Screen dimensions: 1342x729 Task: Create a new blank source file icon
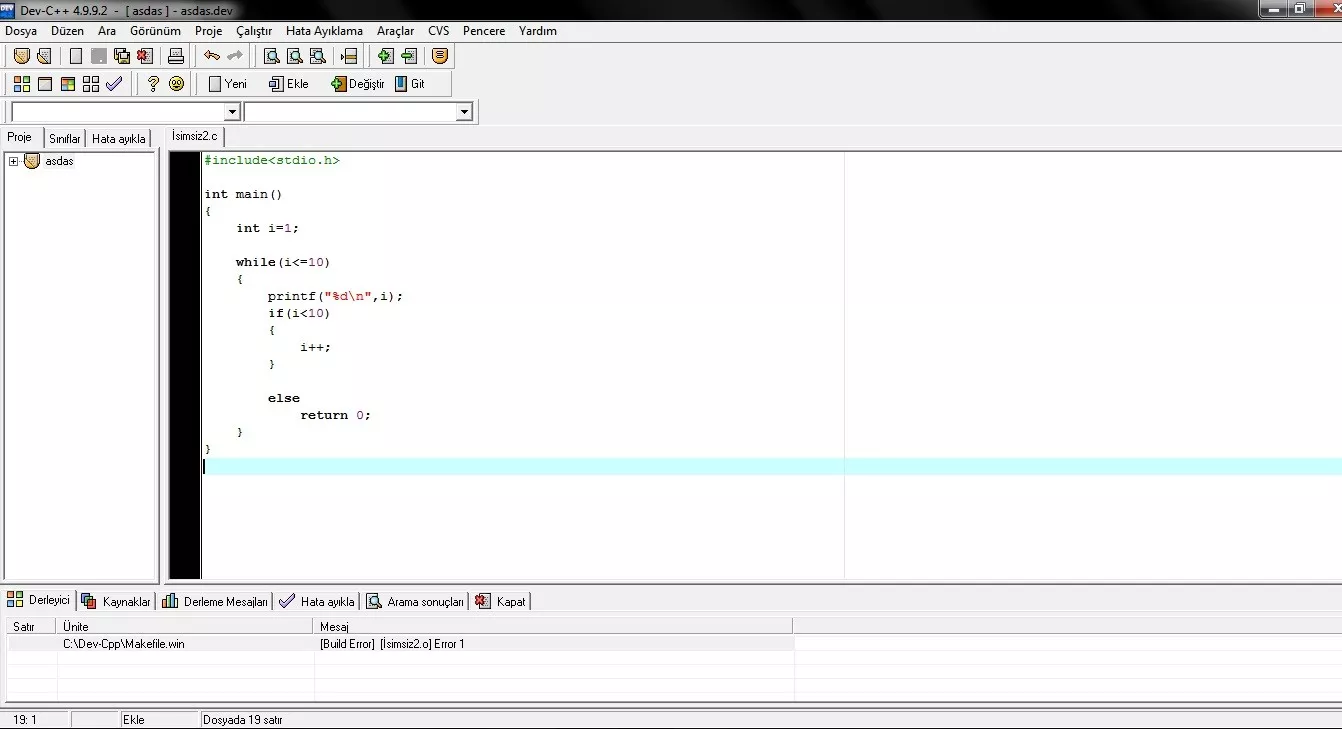[76, 56]
